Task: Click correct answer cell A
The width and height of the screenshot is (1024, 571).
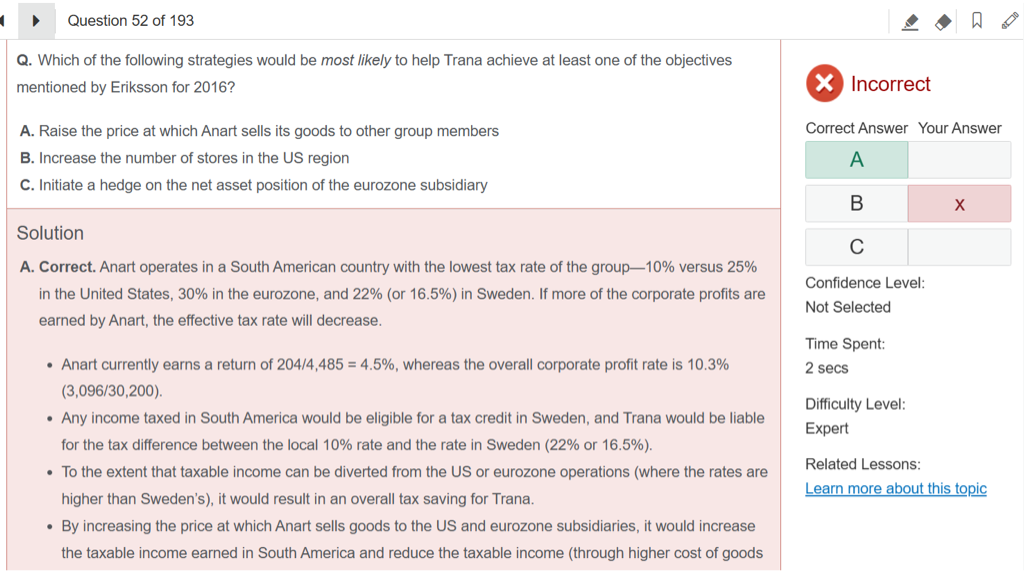Action: point(857,160)
